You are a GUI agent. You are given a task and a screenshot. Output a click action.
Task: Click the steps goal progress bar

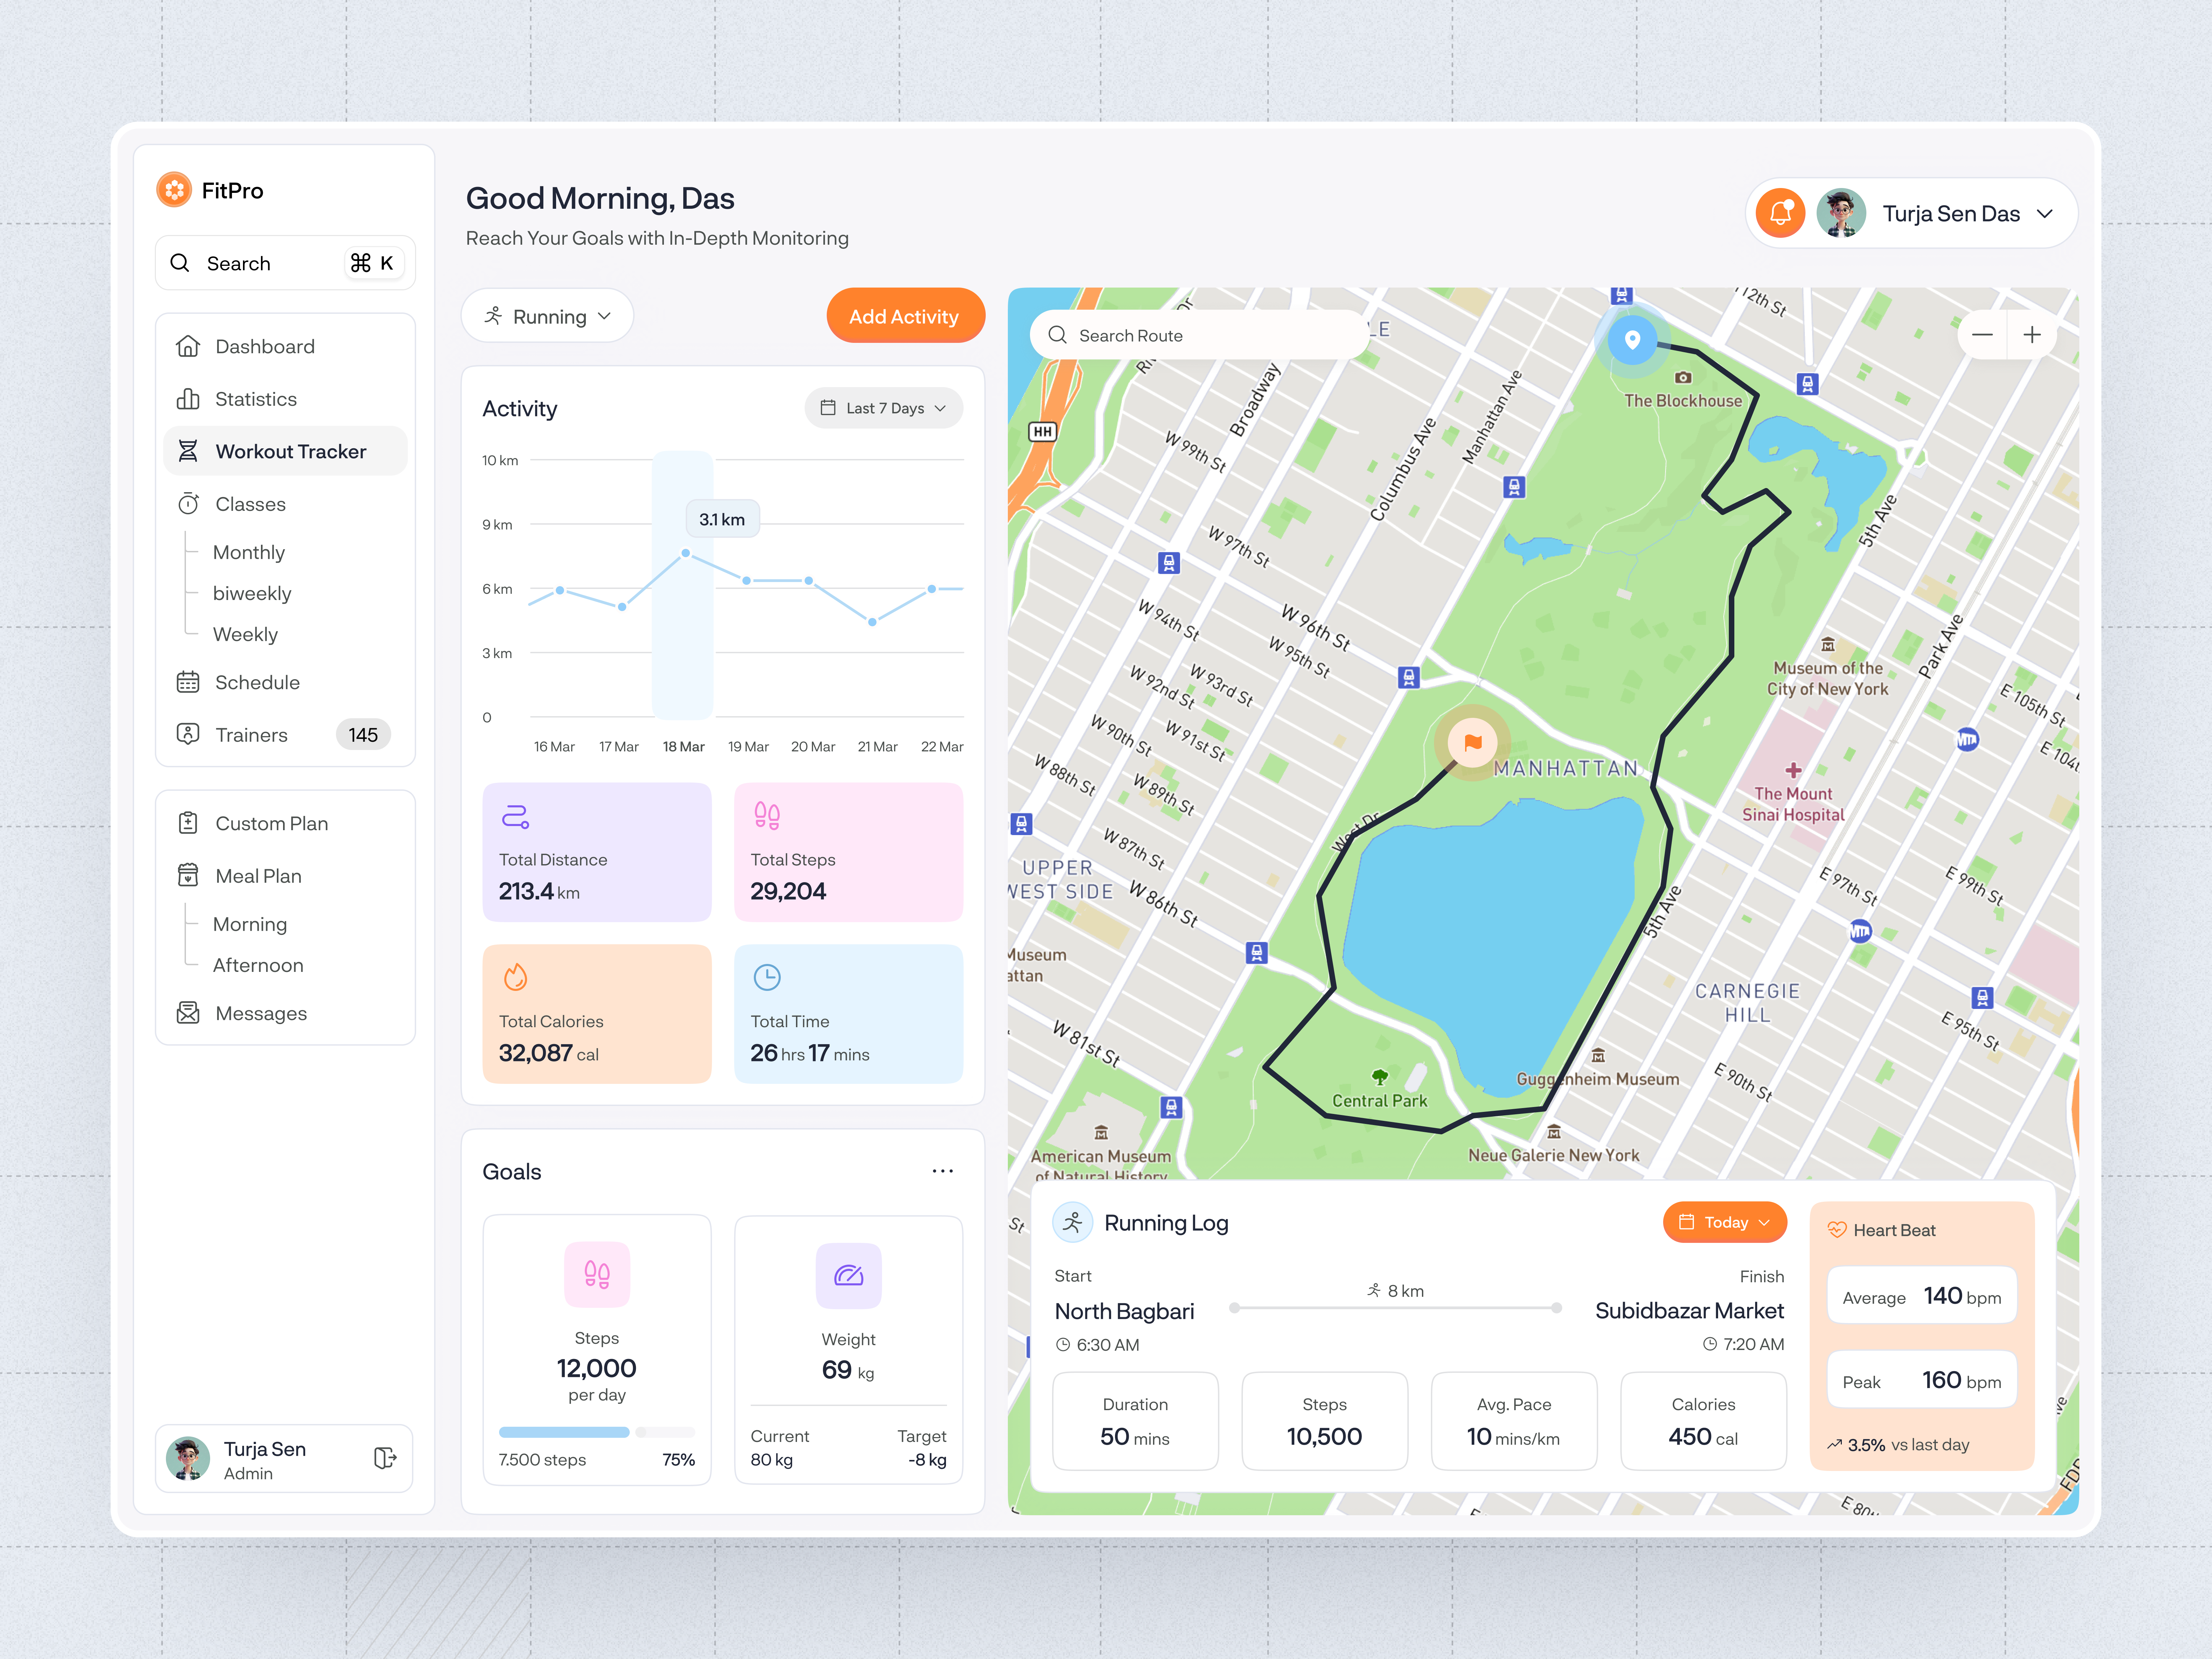(597, 1432)
